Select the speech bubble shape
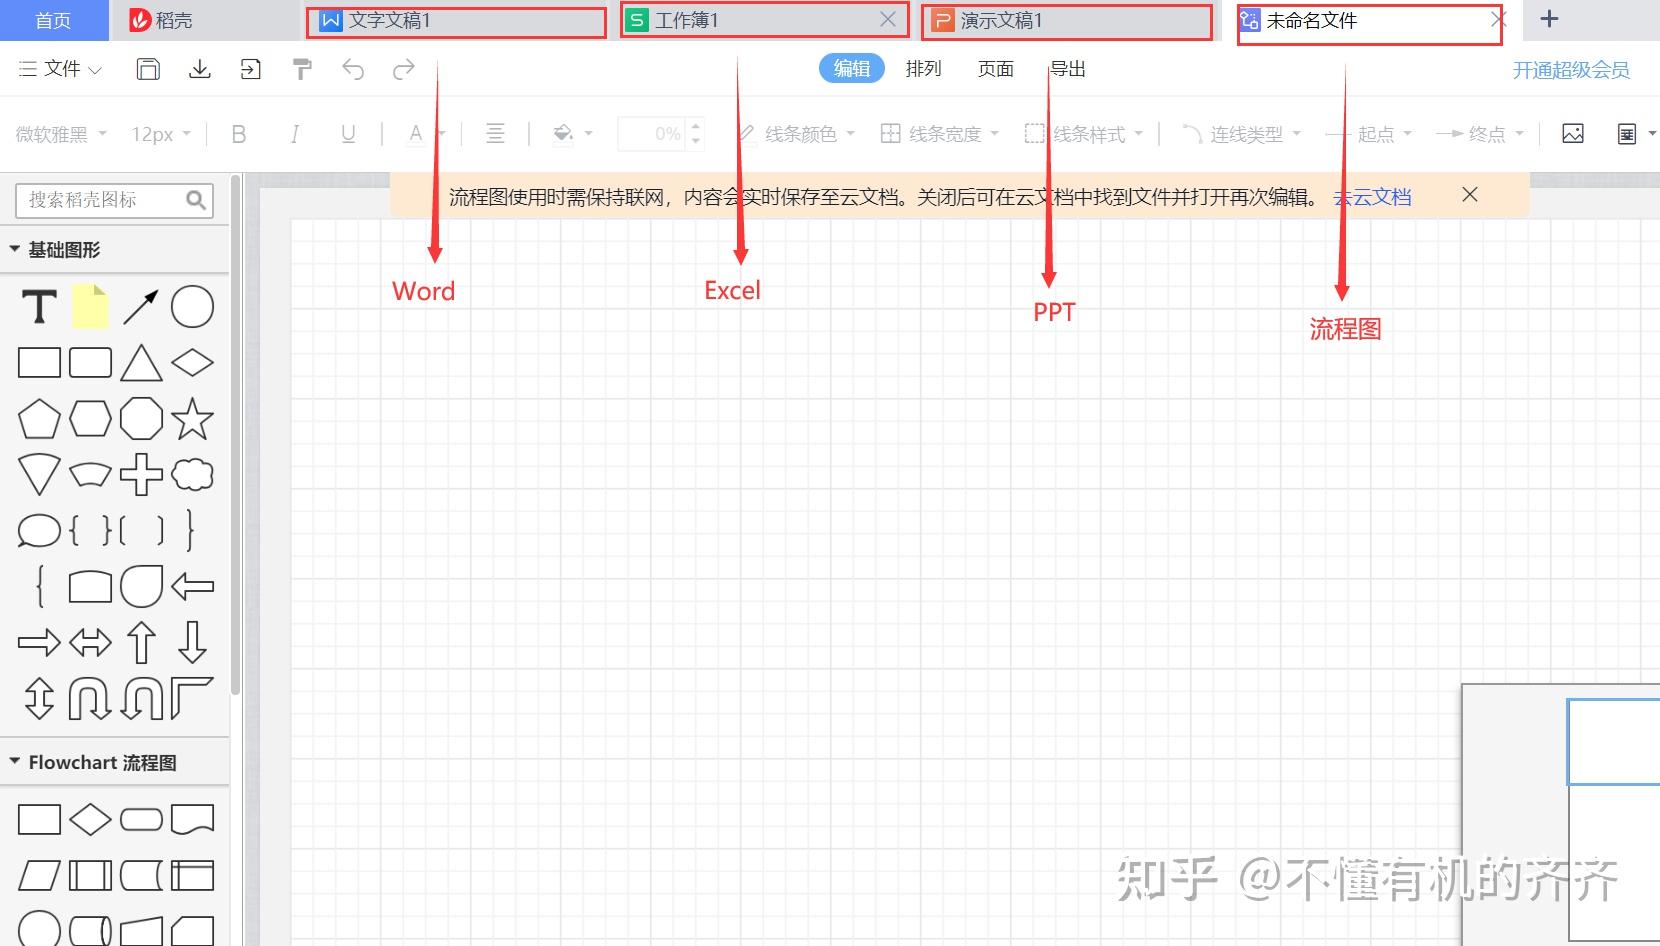 (39, 531)
